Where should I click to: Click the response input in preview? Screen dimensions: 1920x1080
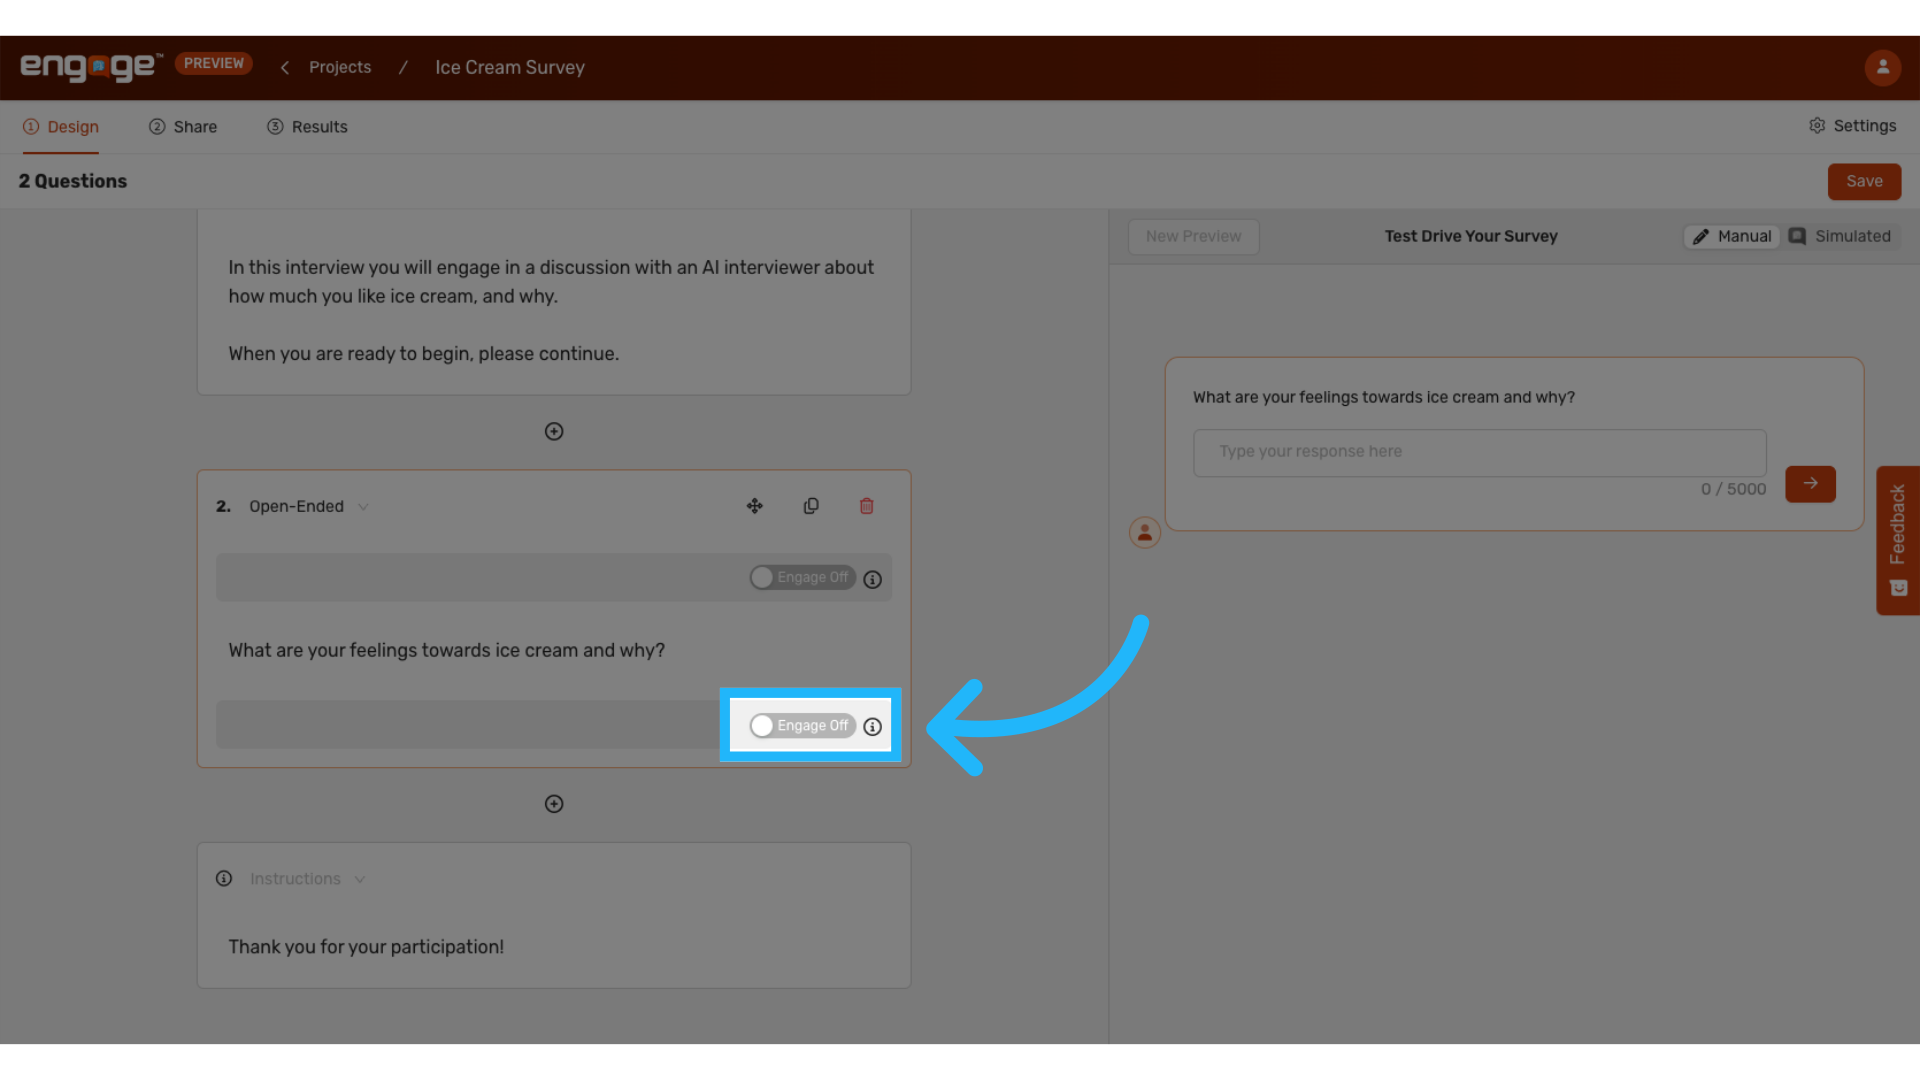(1480, 452)
